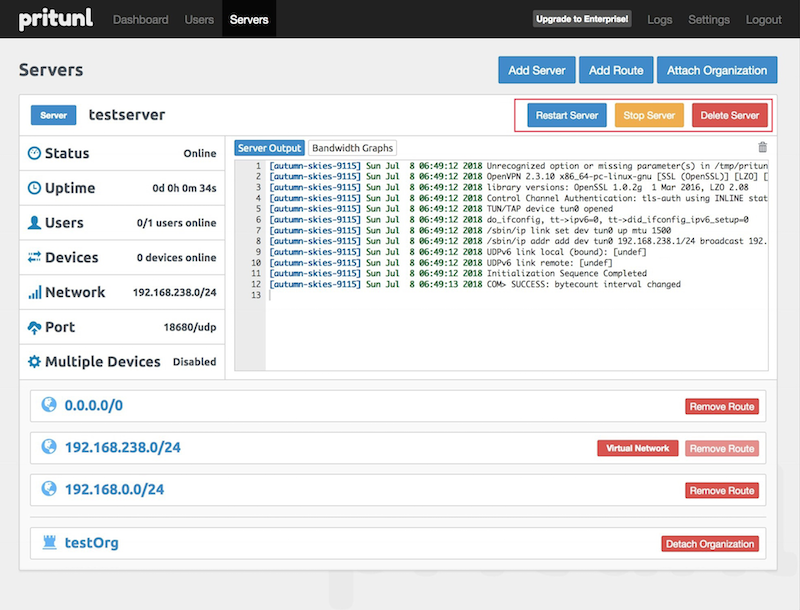Click the Virtual Network label button
Image resolution: width=800 pixels, height=610 pixels.
(638, 448)
